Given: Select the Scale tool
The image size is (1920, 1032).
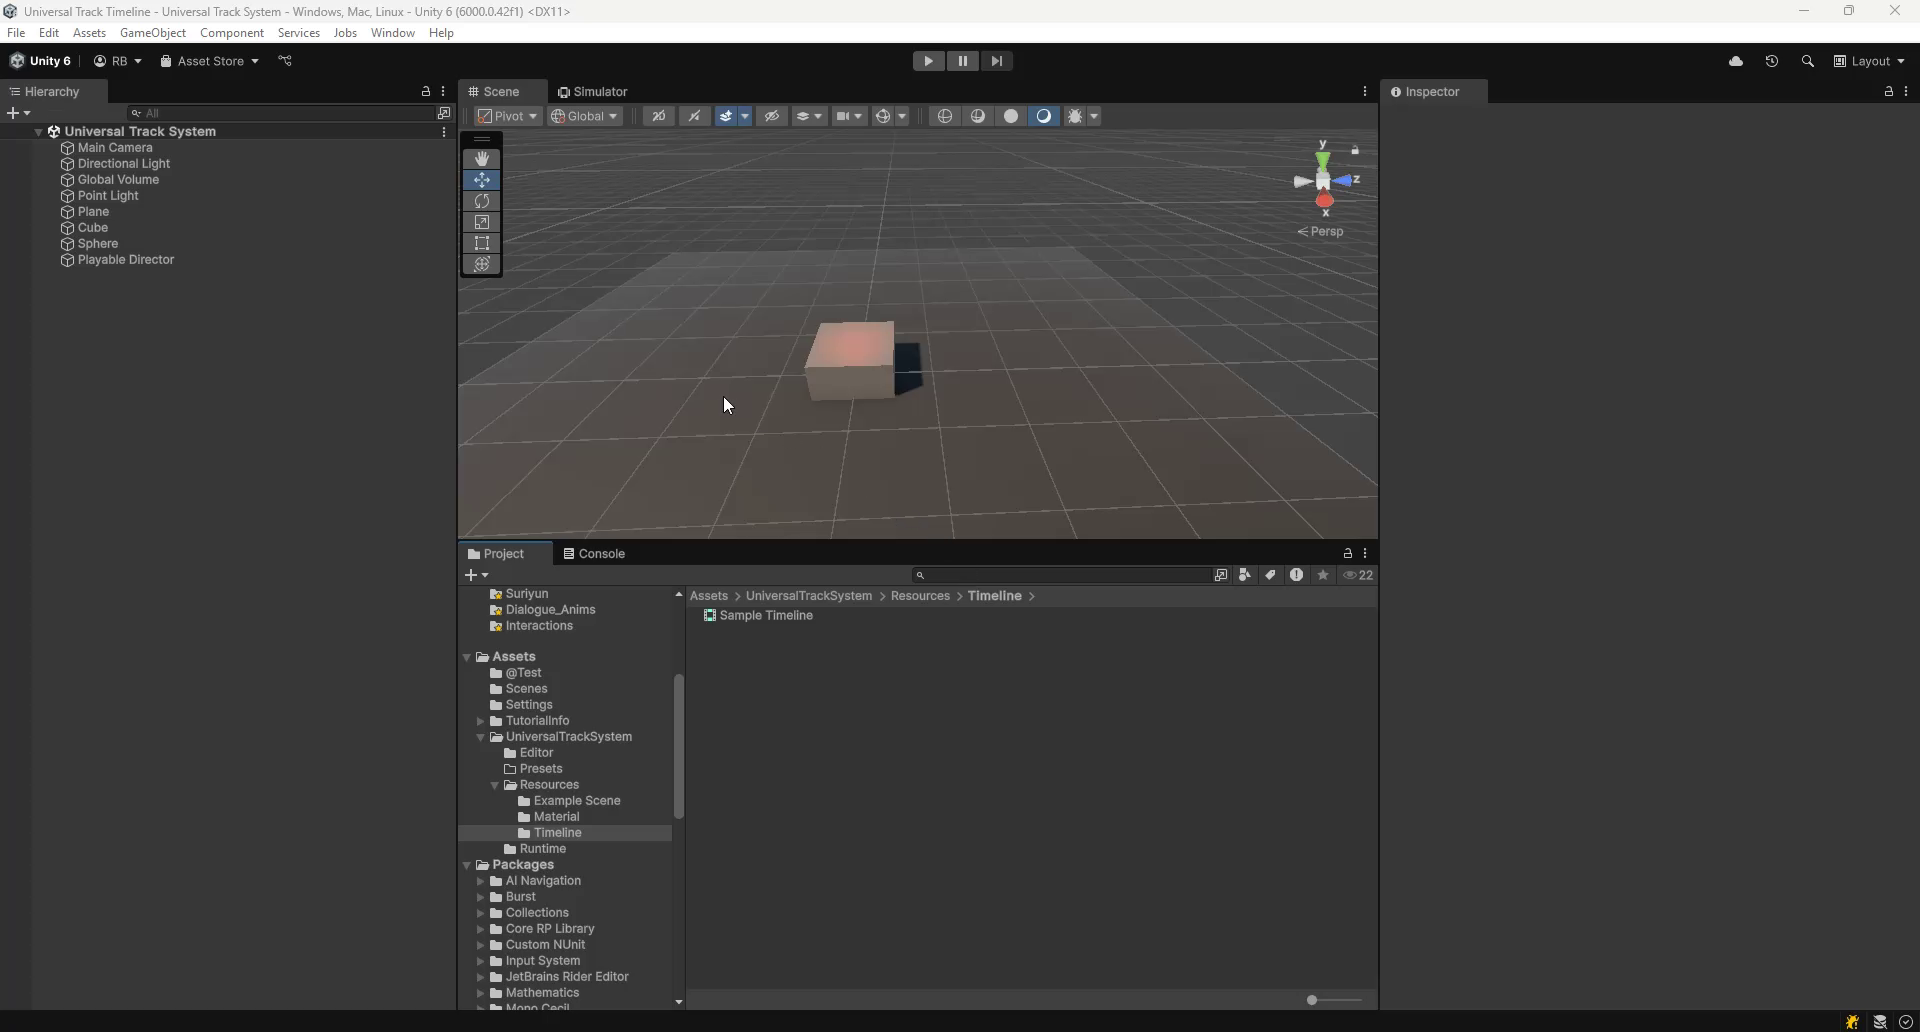Looking at the screenshot, I should point(482,222).
